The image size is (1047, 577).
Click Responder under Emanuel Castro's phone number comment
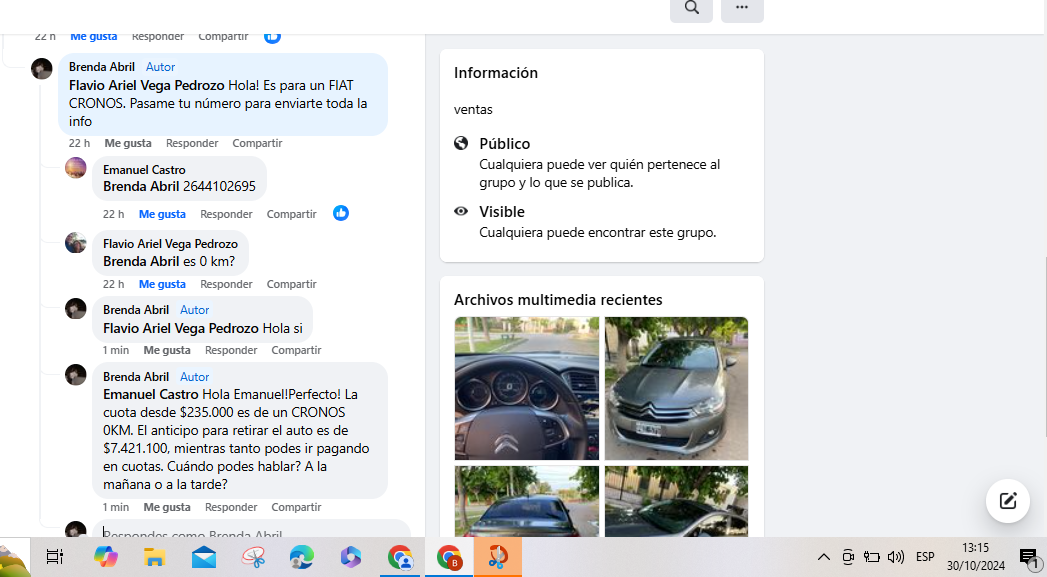226,214
